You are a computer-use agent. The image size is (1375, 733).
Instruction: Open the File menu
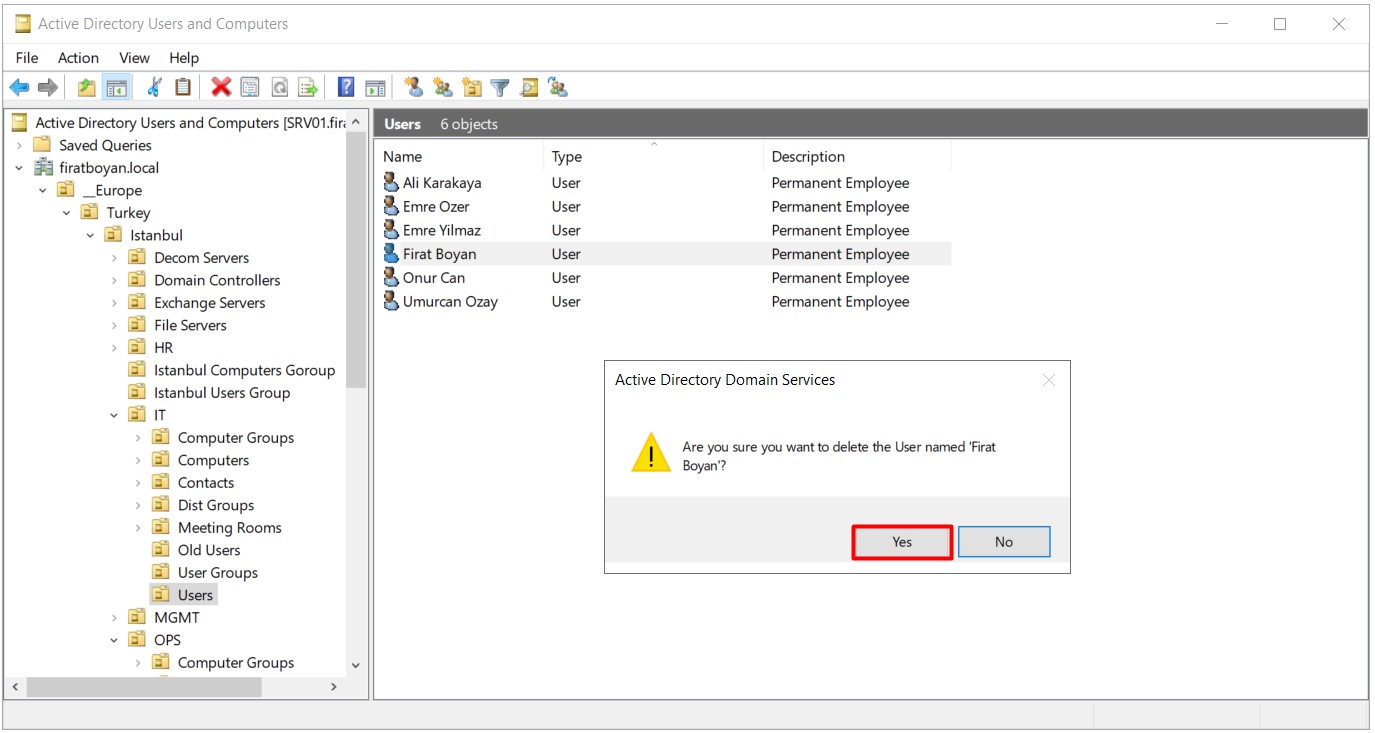[27, 58]
